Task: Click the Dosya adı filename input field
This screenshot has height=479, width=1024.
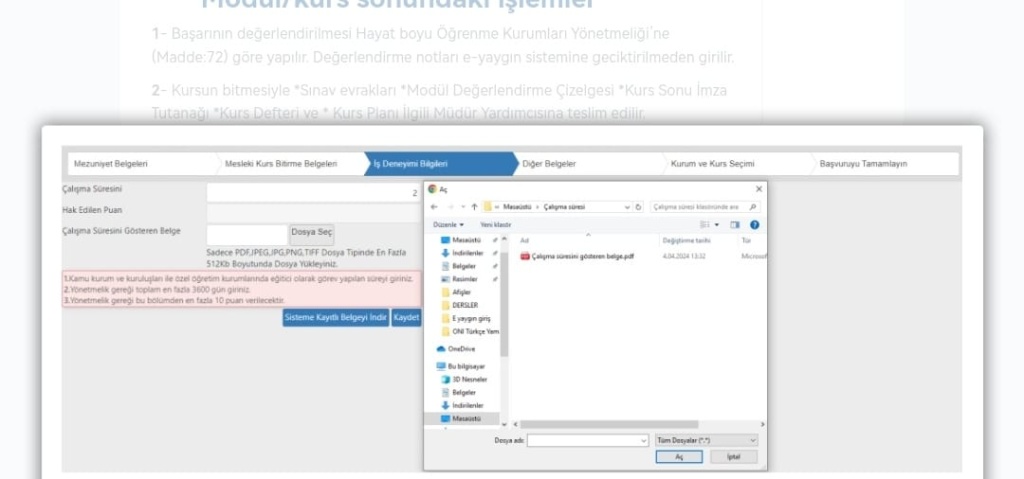Action: click(587, 439)
